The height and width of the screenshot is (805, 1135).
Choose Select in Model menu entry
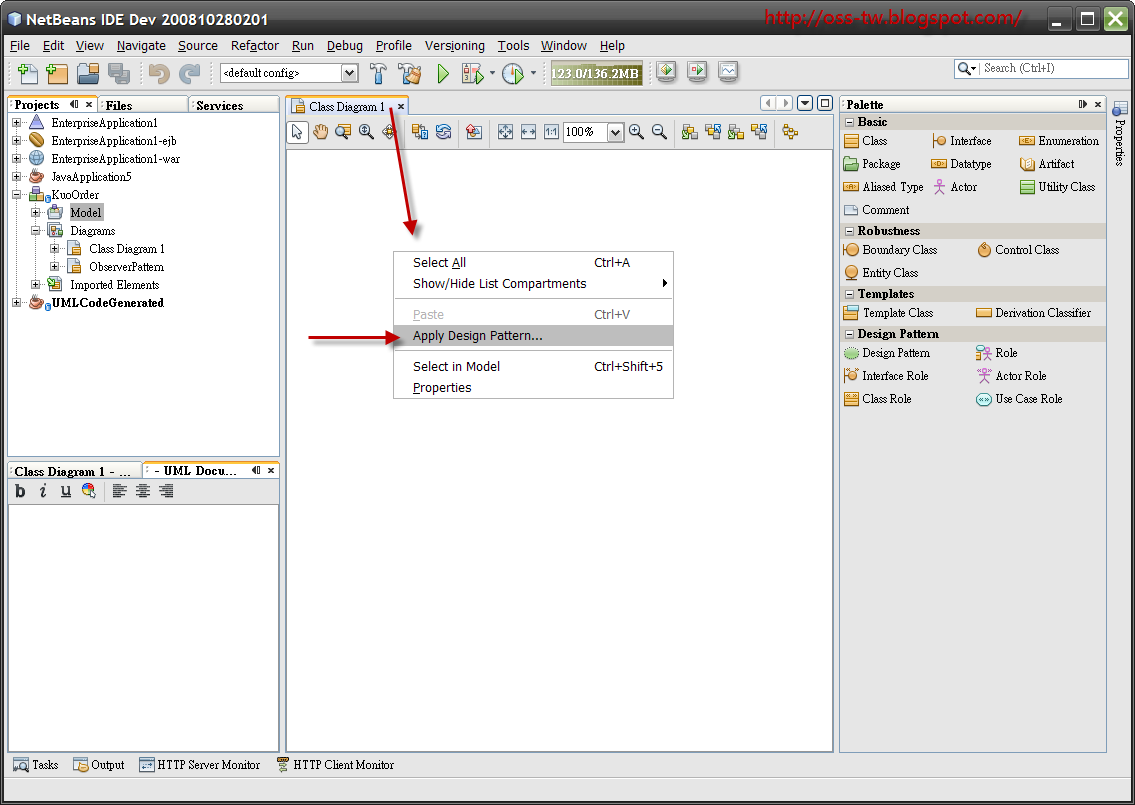tap(533, 367)
